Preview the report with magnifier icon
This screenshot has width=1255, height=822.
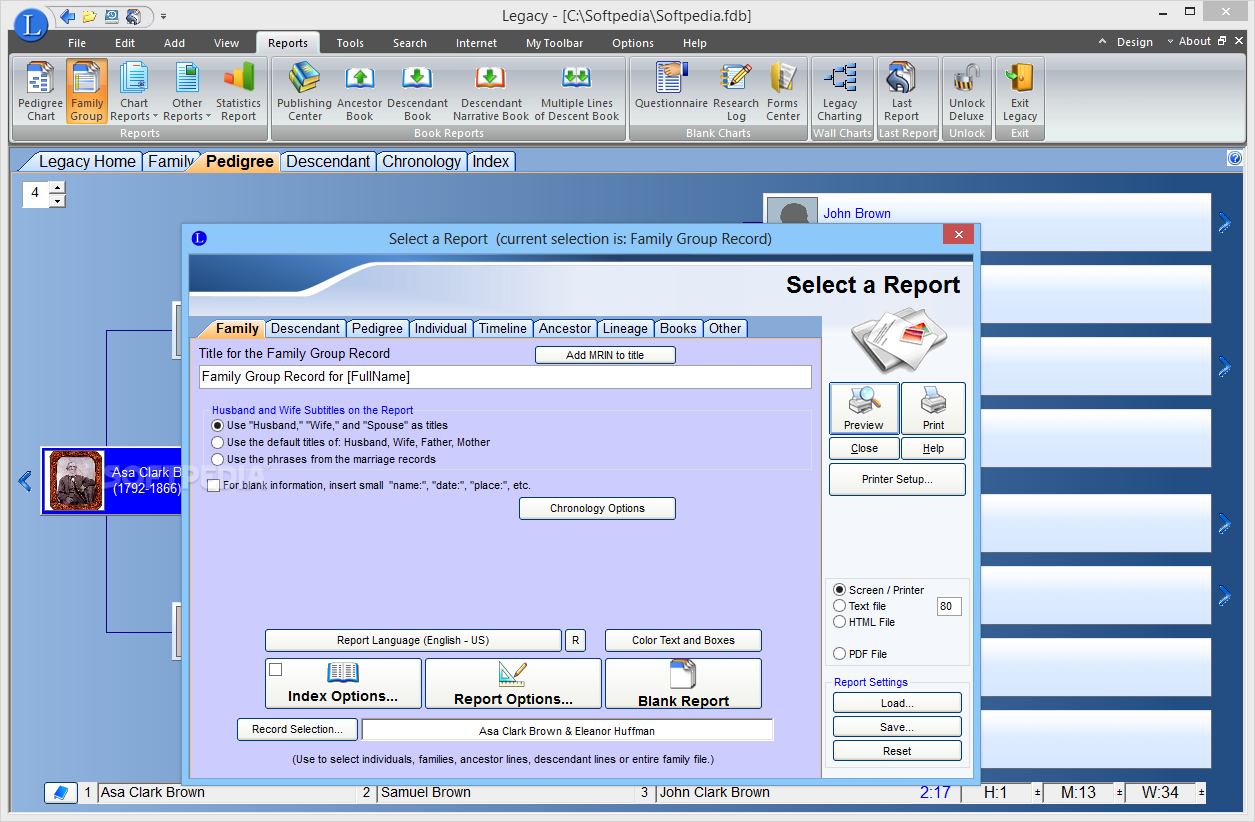pos(864,408)
